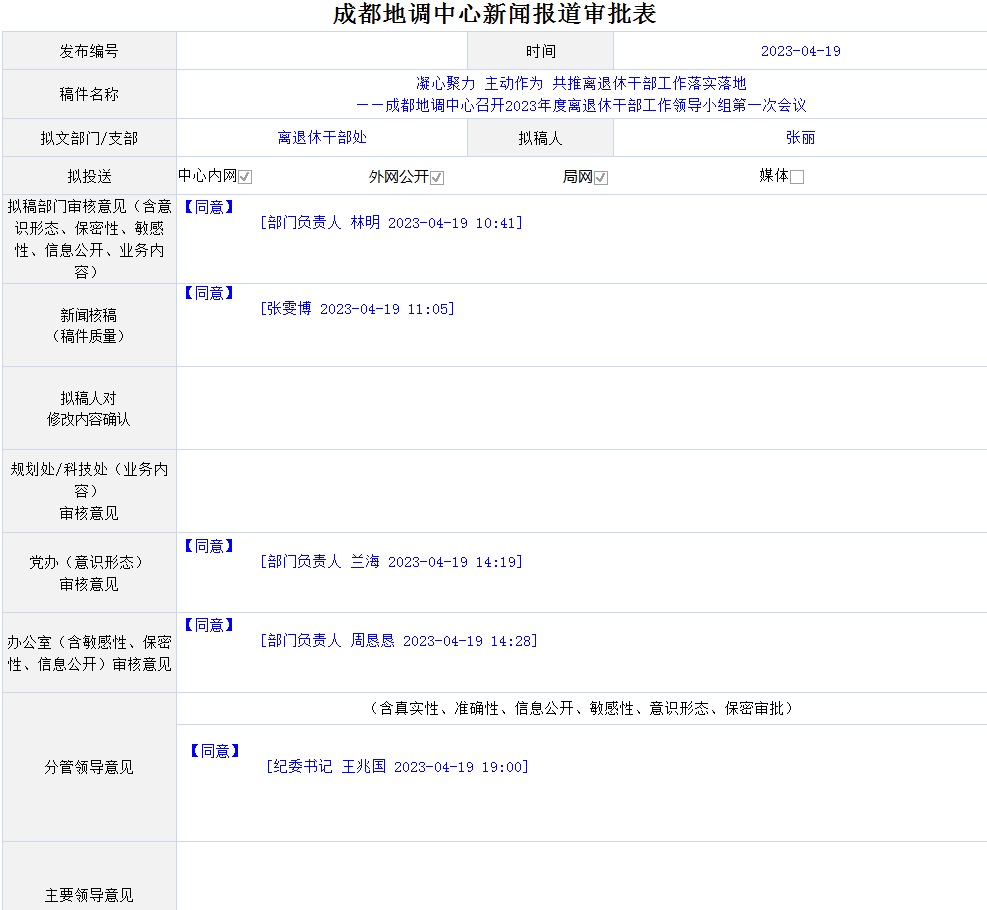987x910 pixels.
Task: Toggle the 外网公开 checkbox
Action: coord(437,177)
